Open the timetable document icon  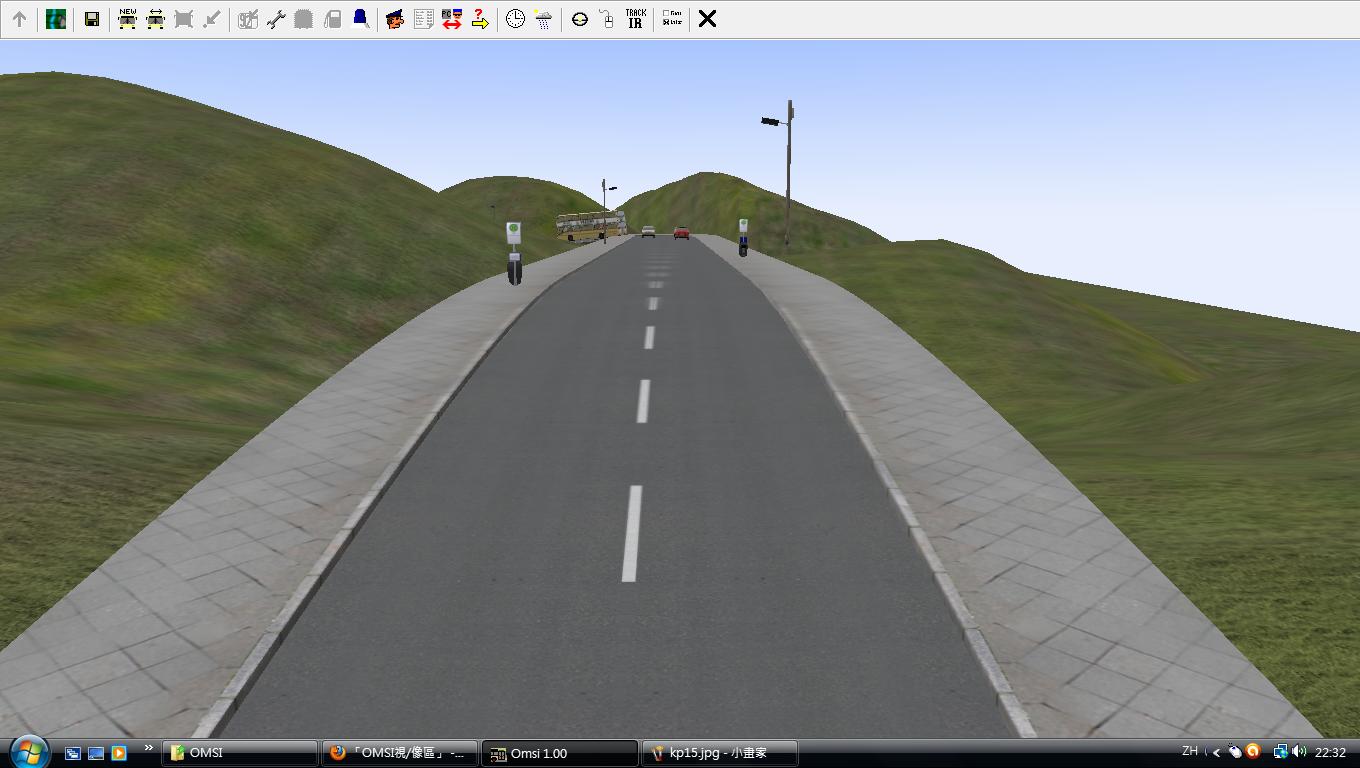pos(423,19)
